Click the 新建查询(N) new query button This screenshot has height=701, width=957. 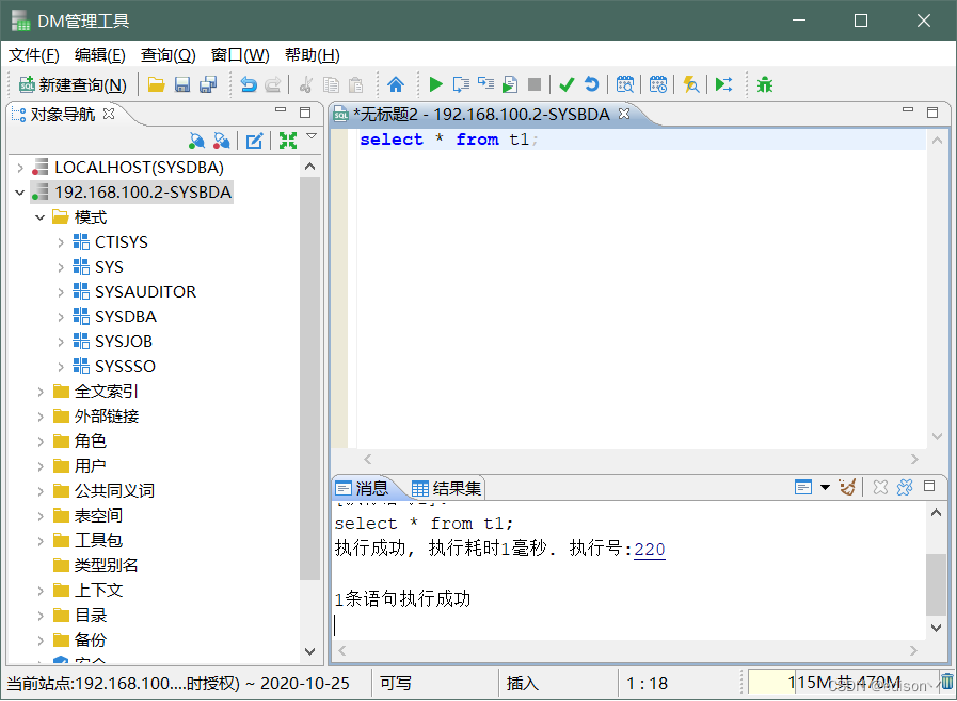point(73,85)
